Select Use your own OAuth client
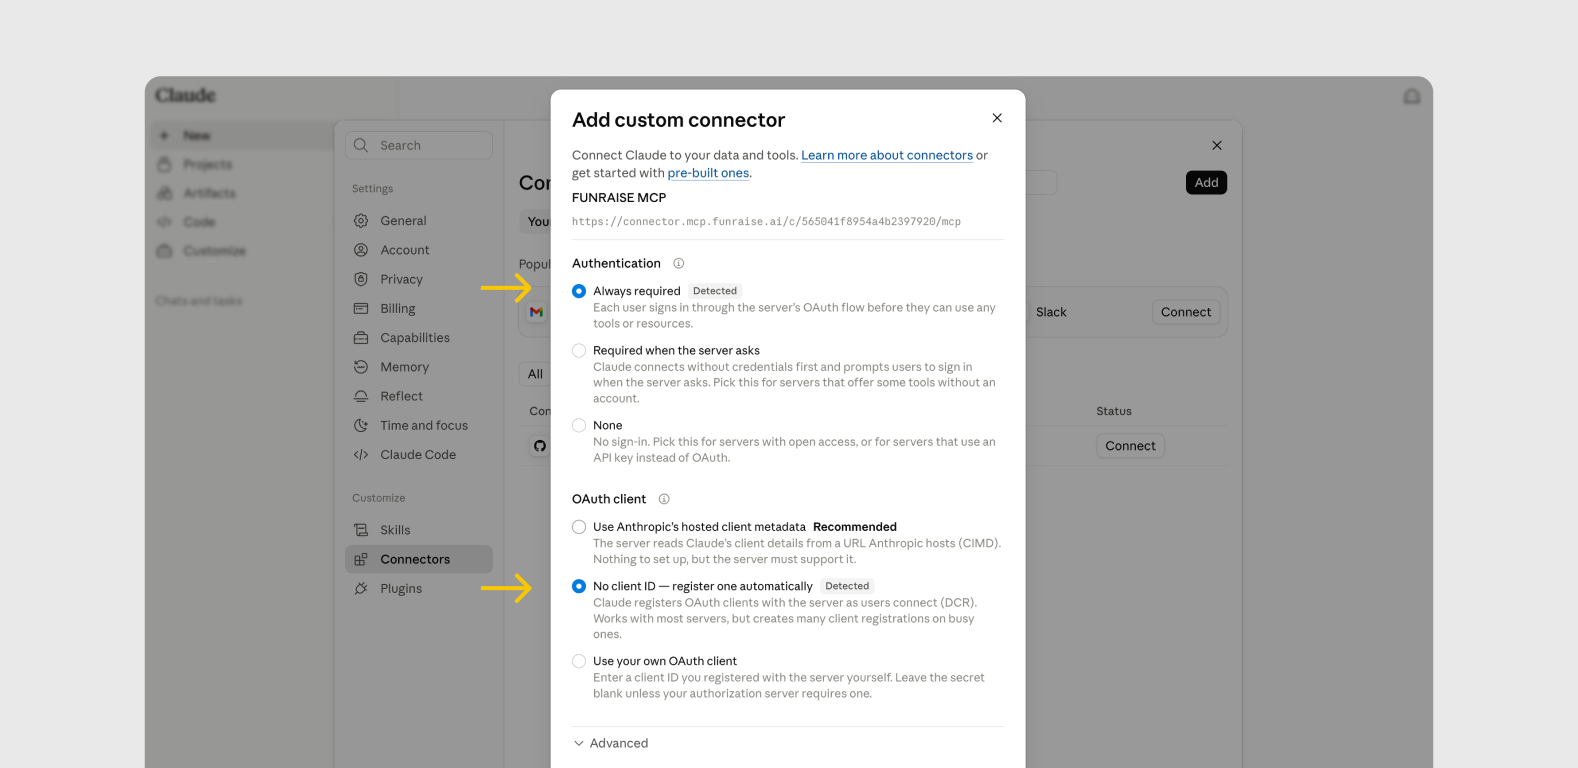1578x768 pixels. tap(579, 661)
